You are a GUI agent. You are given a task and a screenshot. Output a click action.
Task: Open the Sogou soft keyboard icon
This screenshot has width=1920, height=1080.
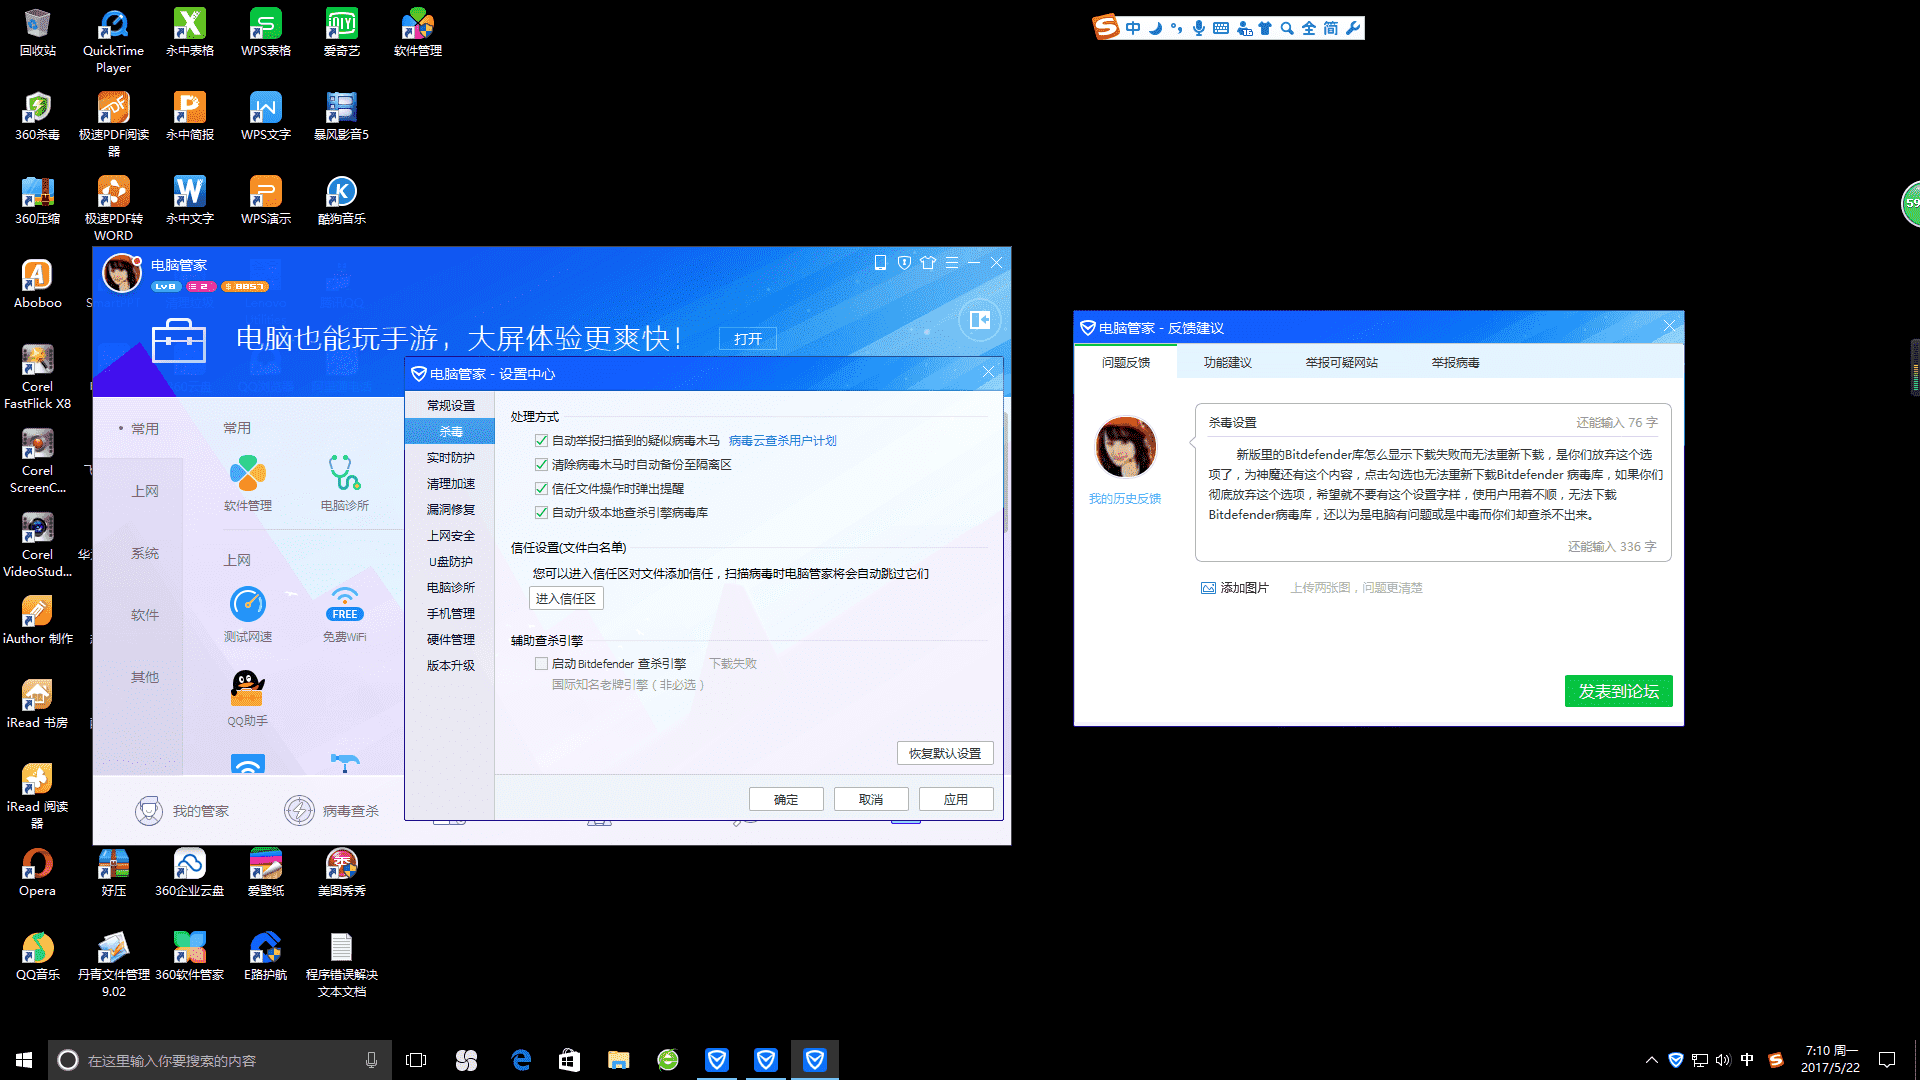1222,27
